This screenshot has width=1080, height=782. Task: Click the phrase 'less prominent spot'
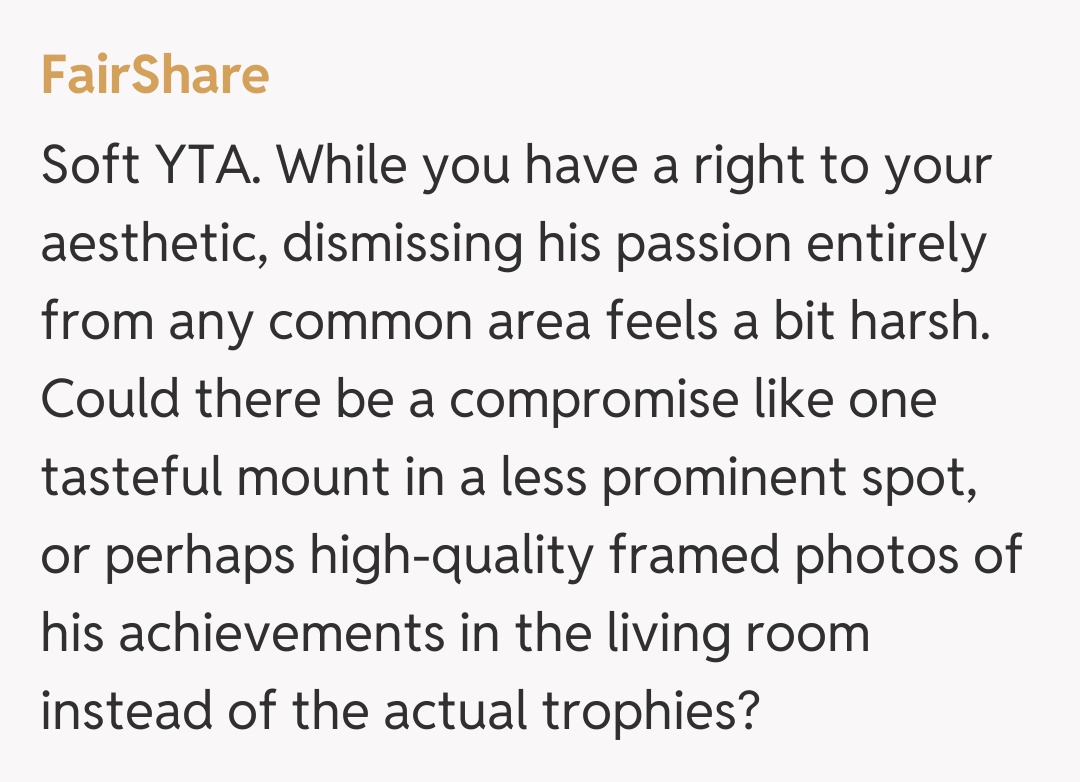pyautogui.click(x=779, y=478)
